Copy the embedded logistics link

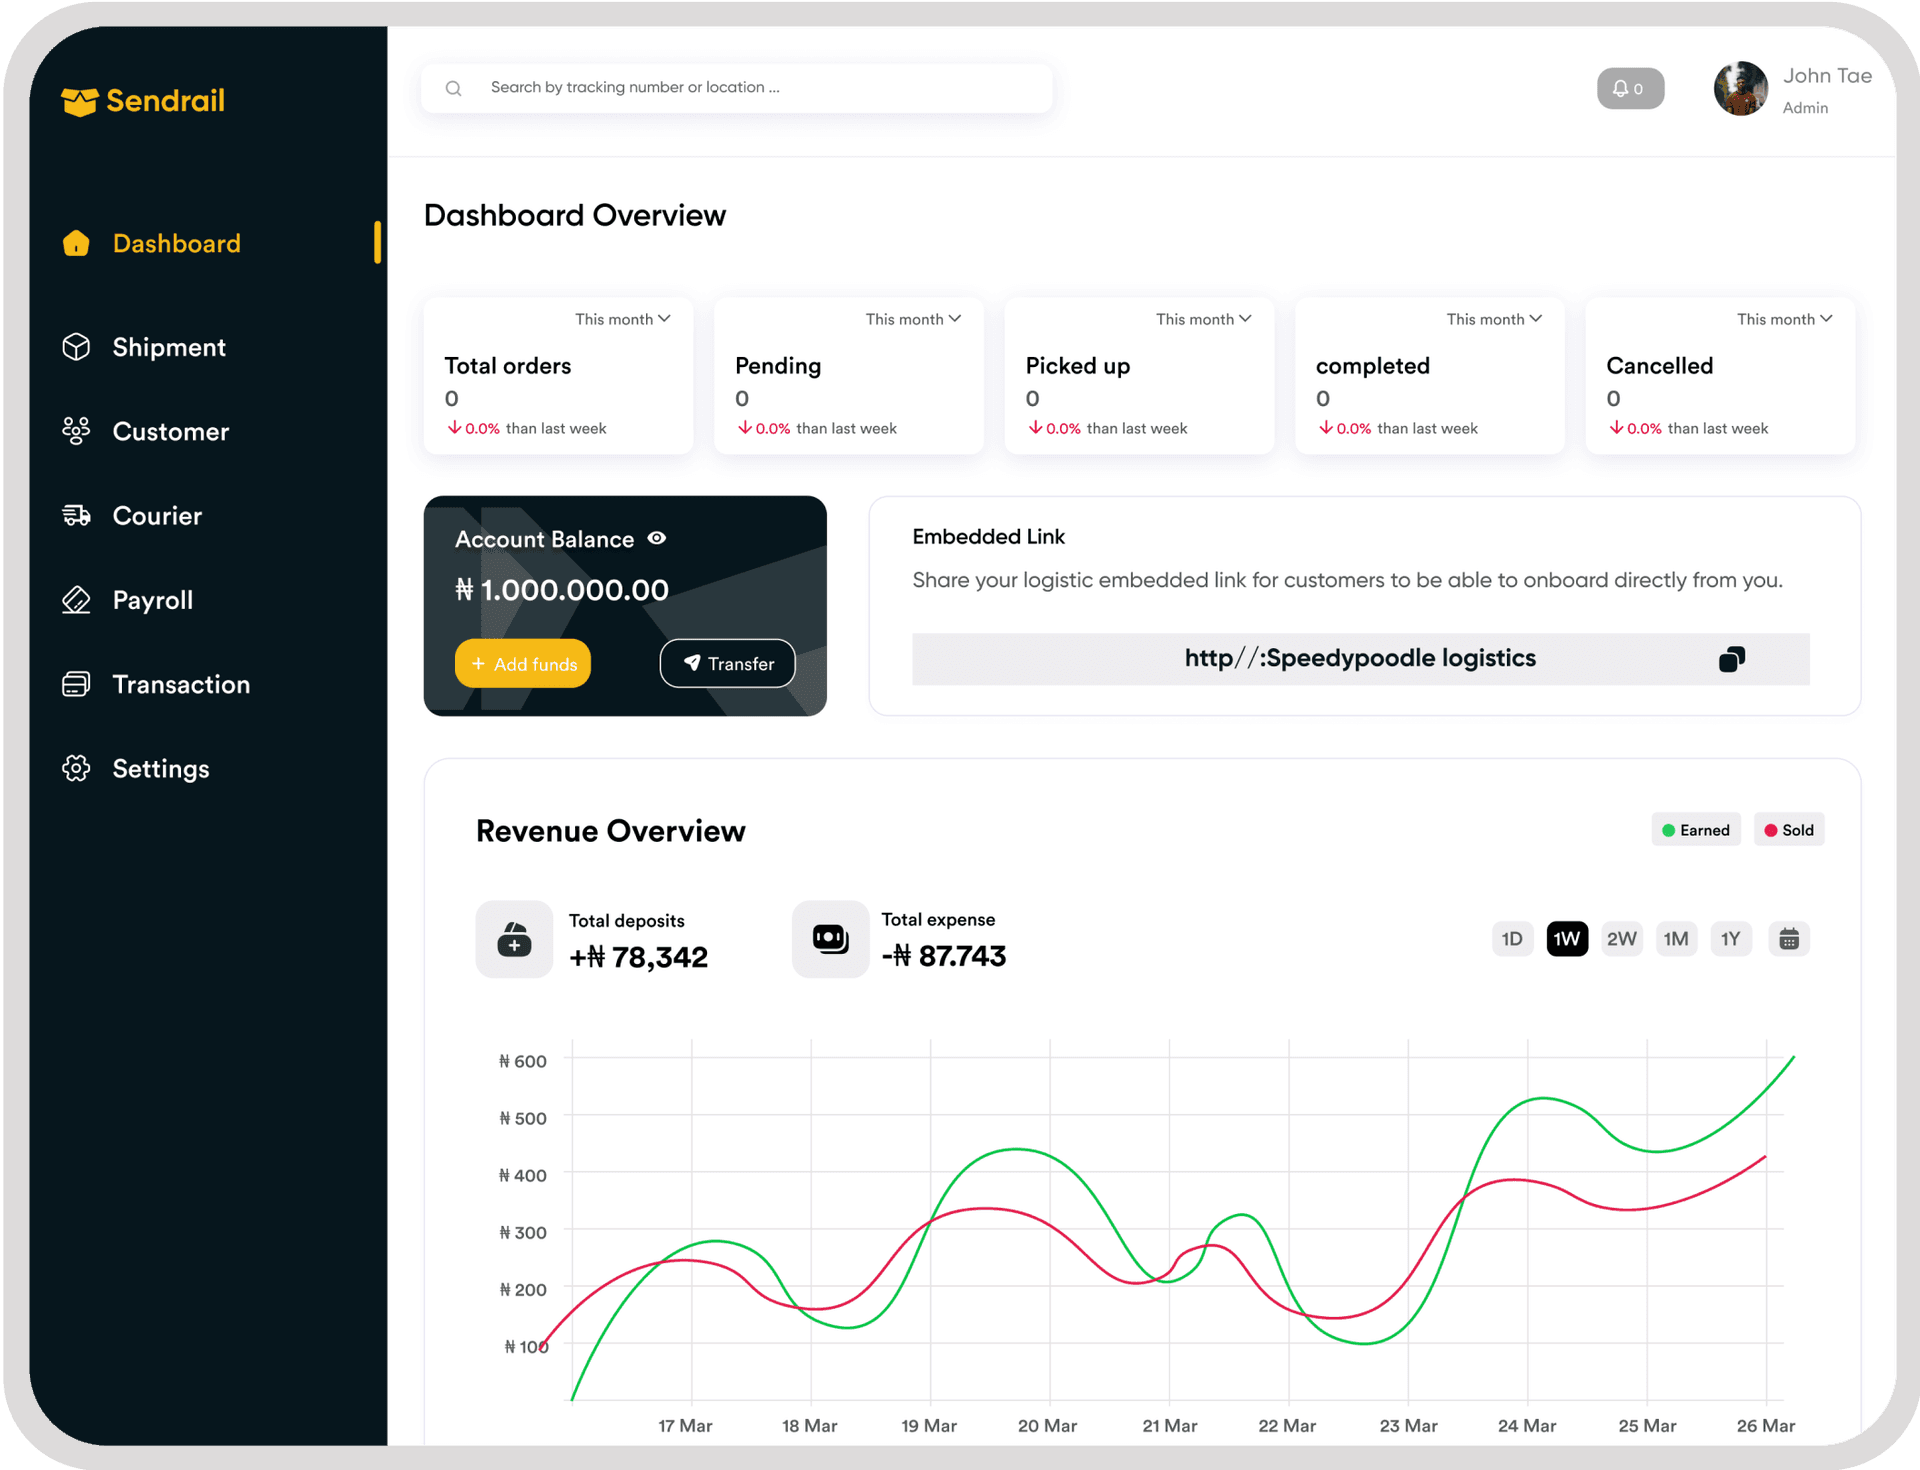1732,658
